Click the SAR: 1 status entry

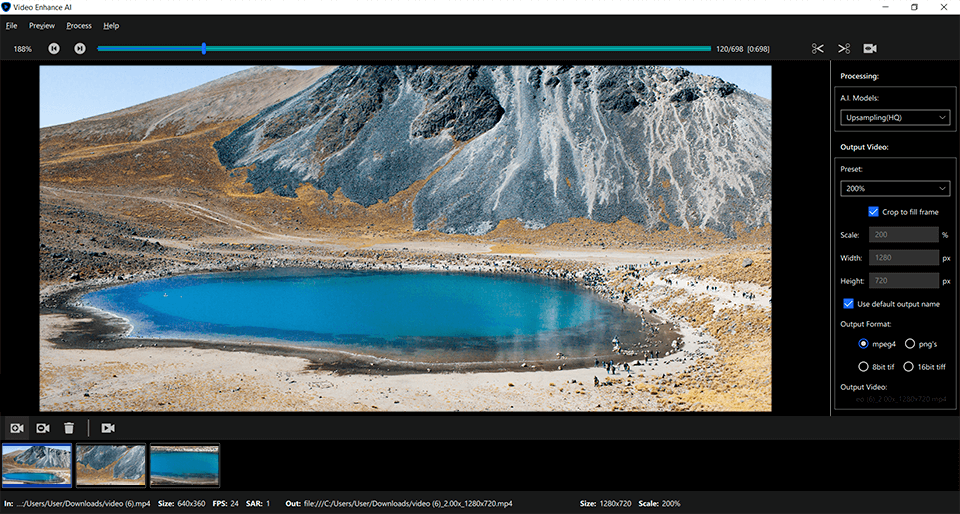[258, 504]
